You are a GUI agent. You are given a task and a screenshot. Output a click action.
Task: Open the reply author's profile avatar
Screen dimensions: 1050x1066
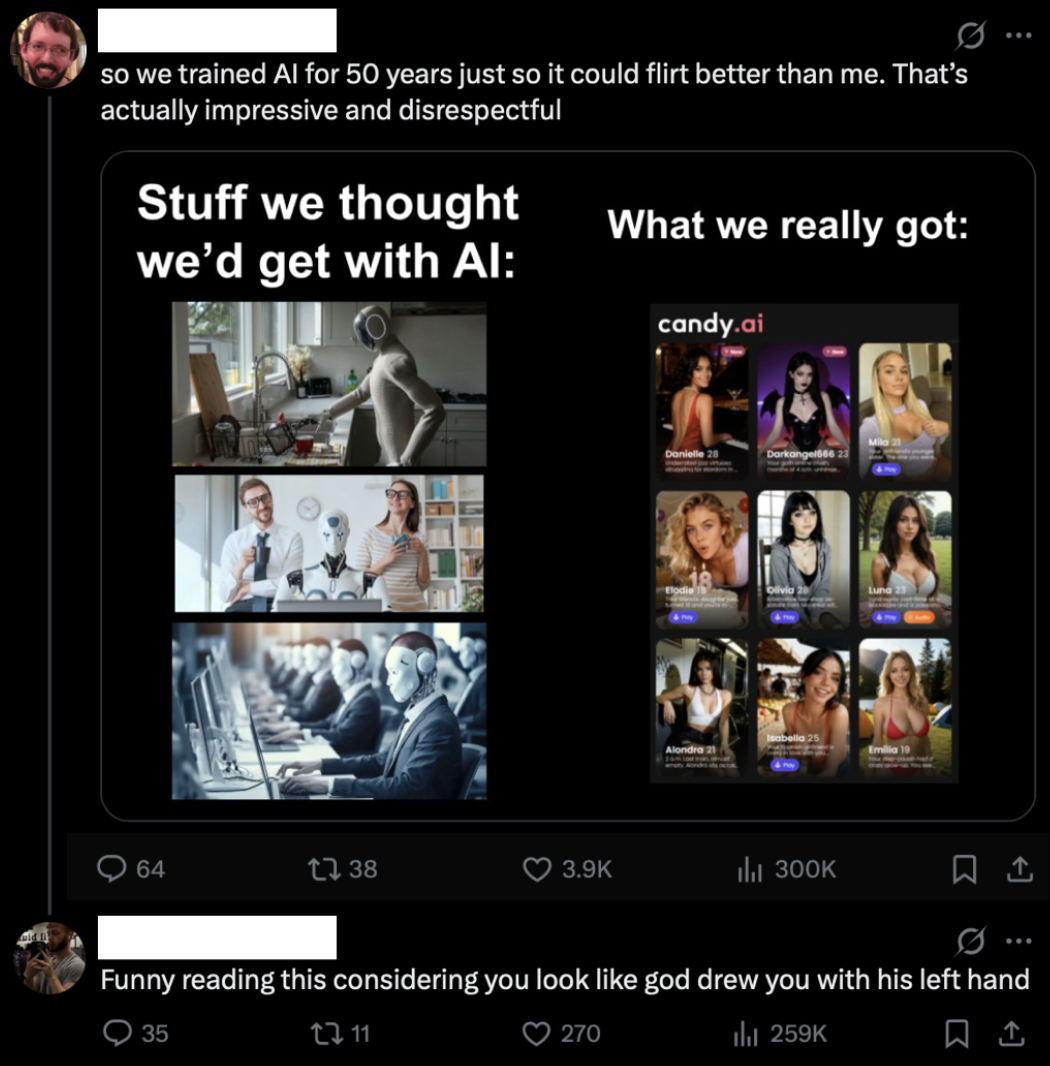(x=48, y=957)
